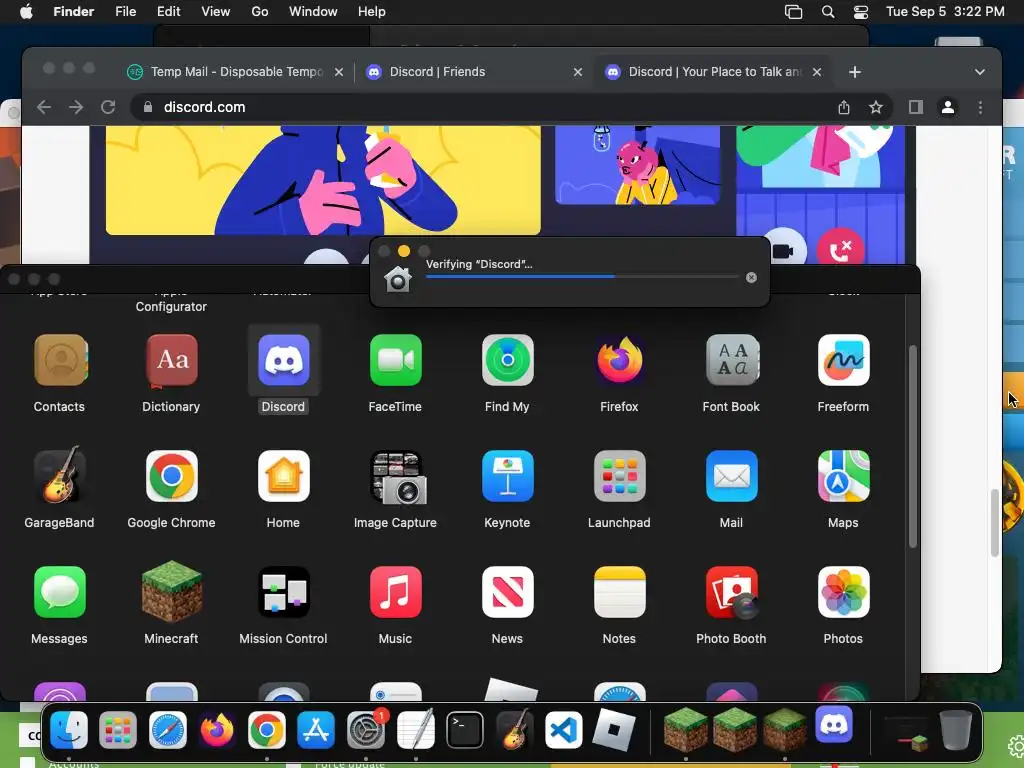
Task: Open Firefox in the Applications folder
Action: pyautogui.click(x=619, y=360)
